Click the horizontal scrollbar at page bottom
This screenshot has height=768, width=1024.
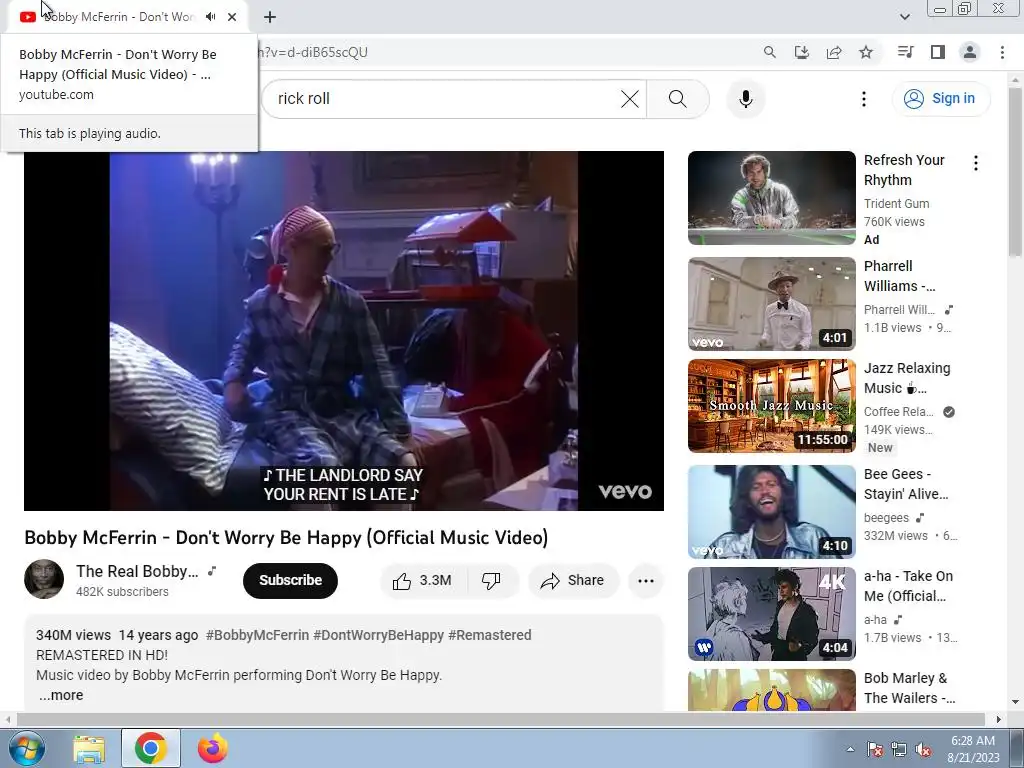coord(500,719)
